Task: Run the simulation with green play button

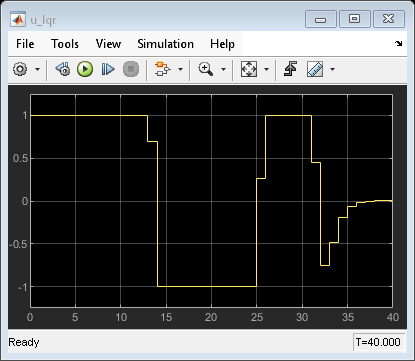Action: point(85,69)
